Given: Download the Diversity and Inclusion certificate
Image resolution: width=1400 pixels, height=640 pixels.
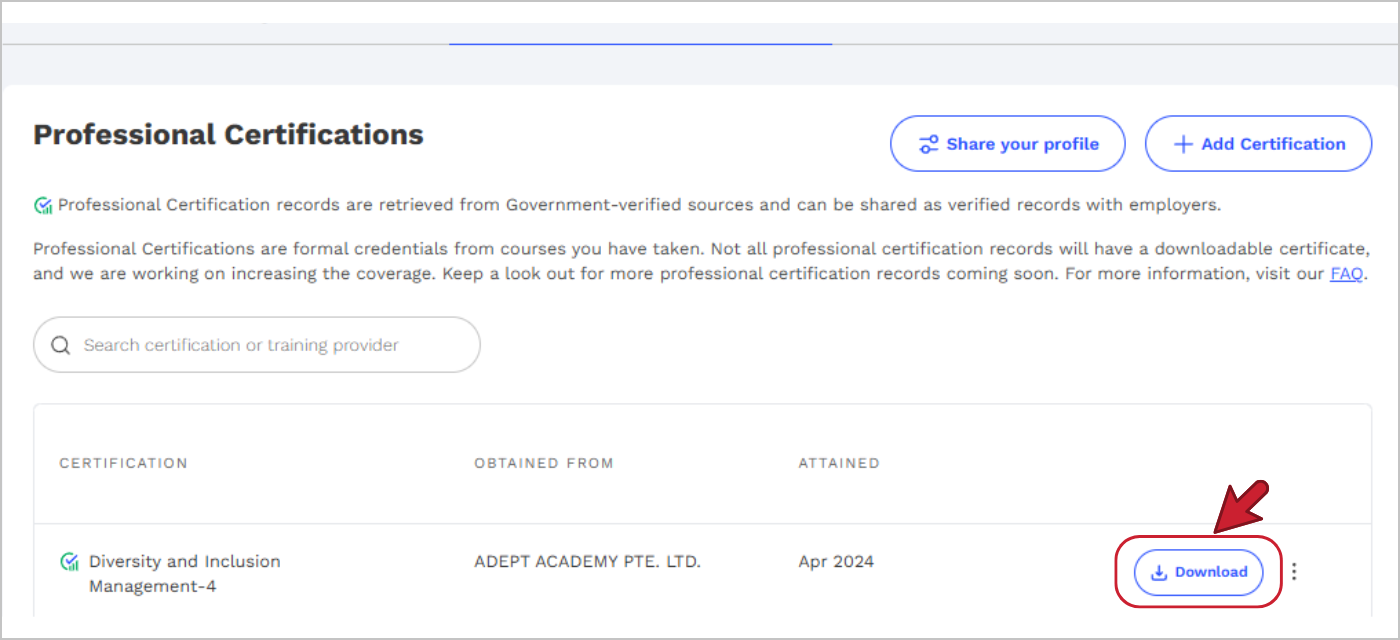Looking at the screenshot, I should coord(1199,572).
